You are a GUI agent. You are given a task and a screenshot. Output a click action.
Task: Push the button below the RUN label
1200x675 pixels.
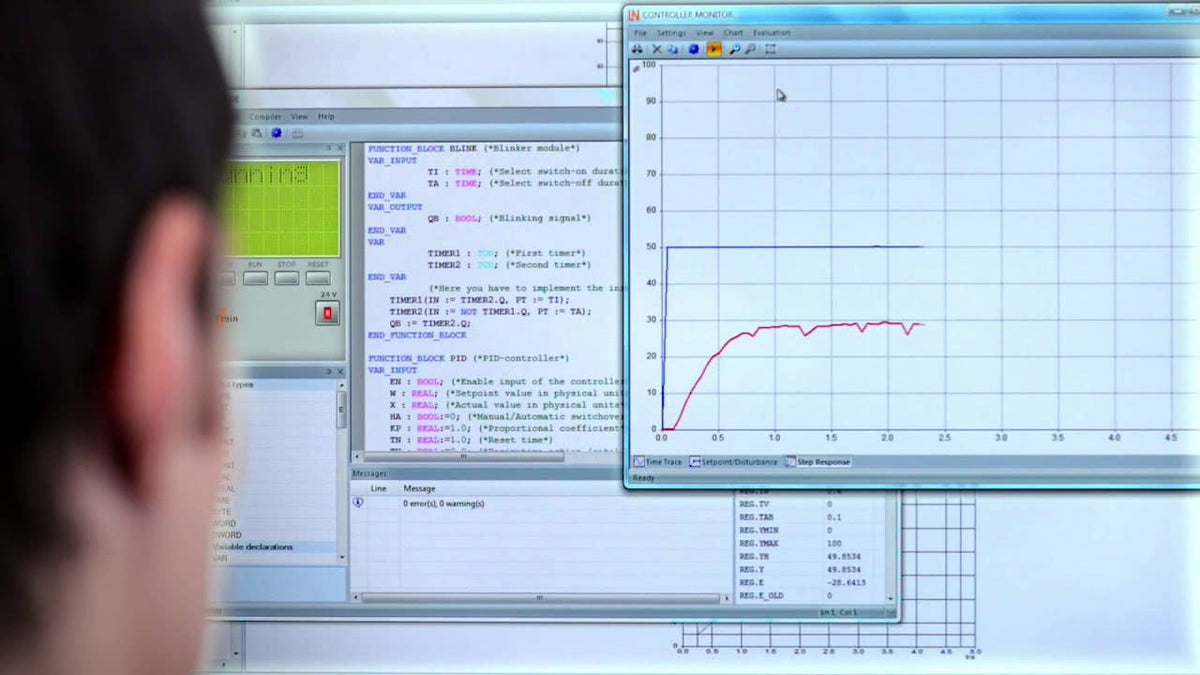pyautogui.click(x=255, y=278)
